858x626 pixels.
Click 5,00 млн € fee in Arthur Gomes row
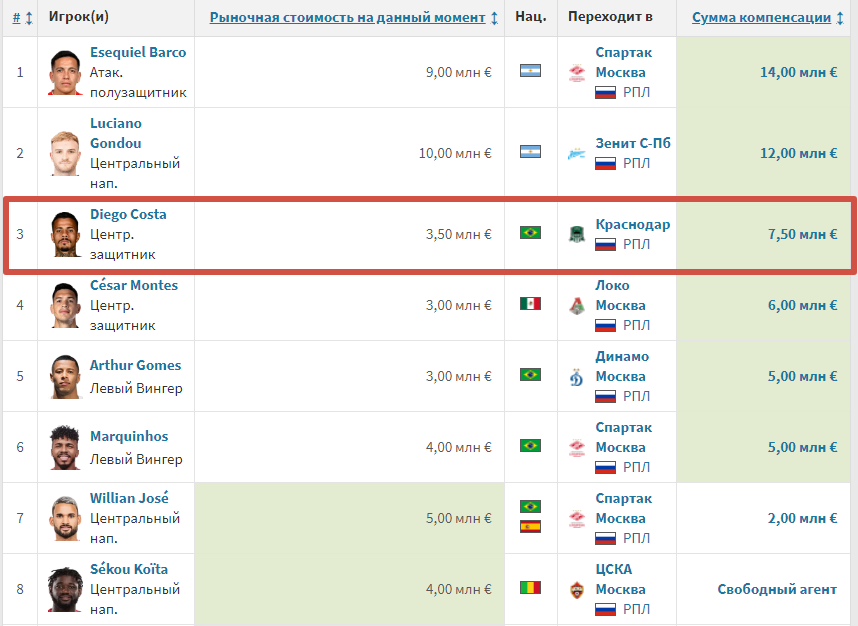pyautogui.click(x=802, y=376)
